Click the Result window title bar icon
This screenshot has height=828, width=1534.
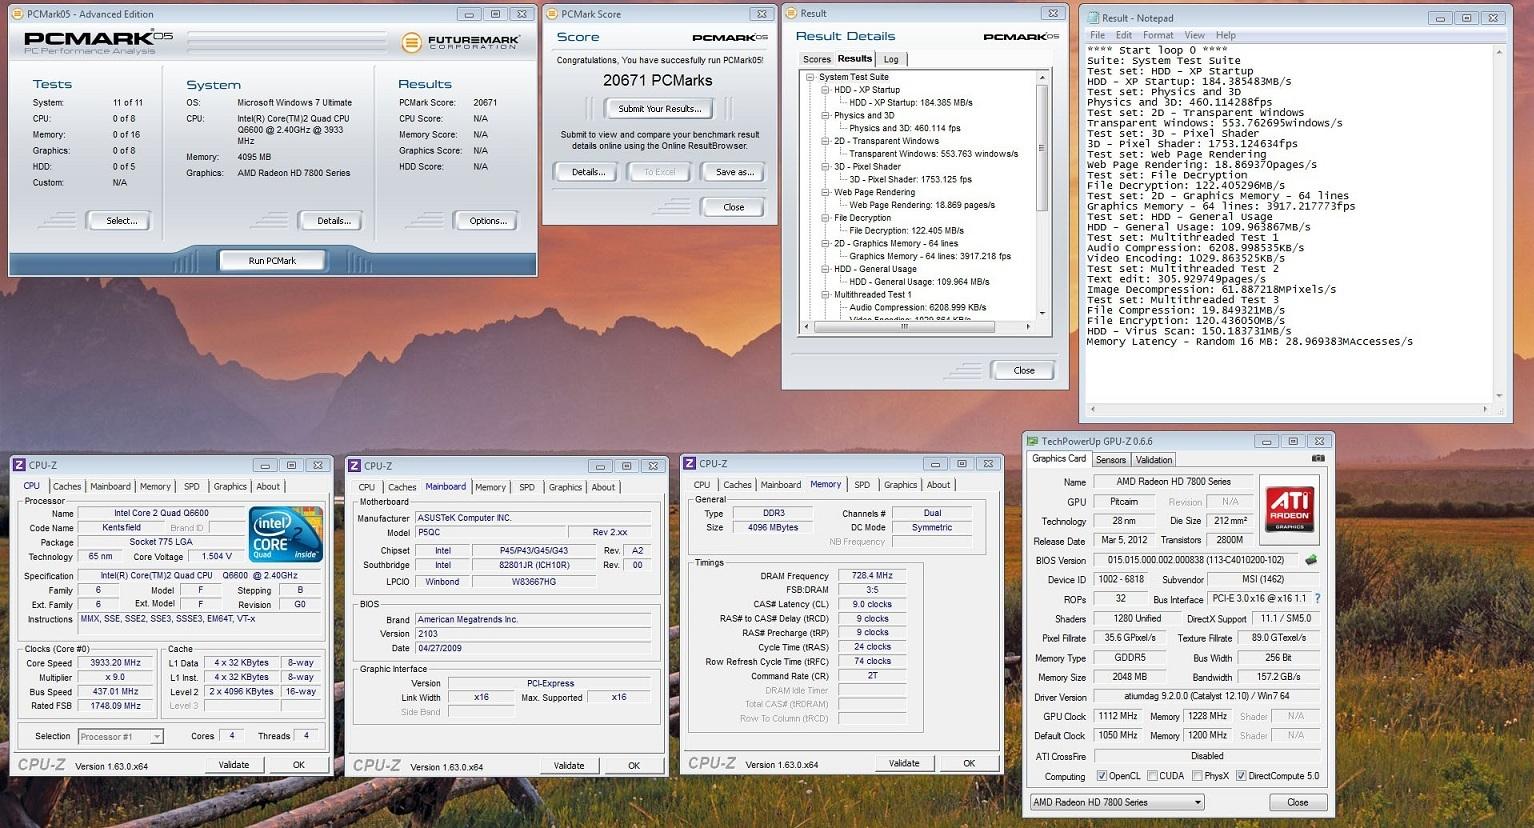[x=792, y=13]
